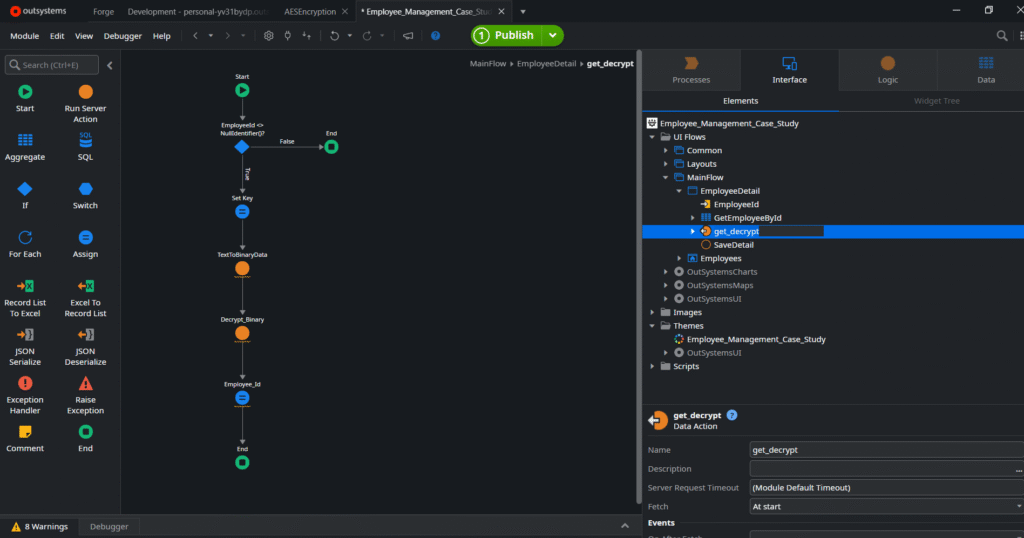Select the Comment tool

coord(25,438)
